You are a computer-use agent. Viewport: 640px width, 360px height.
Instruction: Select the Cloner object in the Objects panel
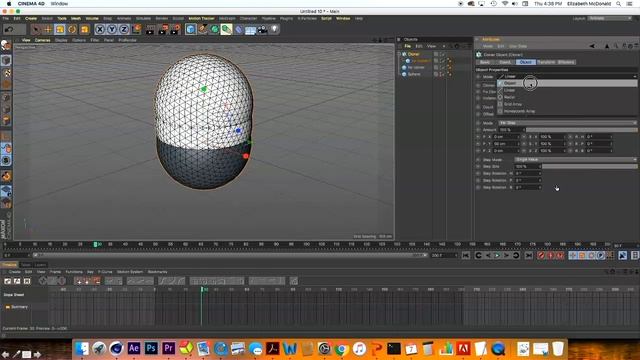click(413, 54)
